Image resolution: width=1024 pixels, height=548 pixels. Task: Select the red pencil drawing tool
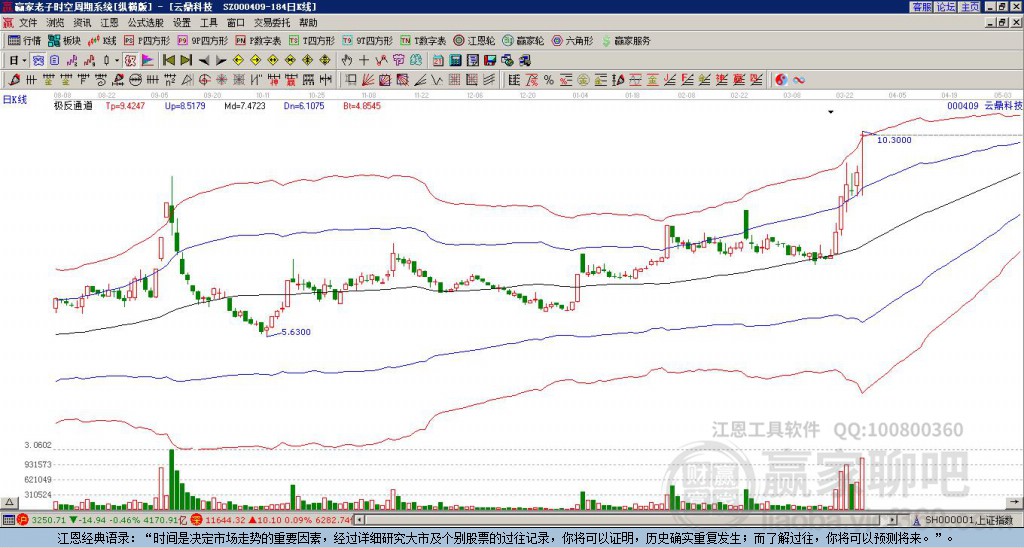(x=14, y=80)
